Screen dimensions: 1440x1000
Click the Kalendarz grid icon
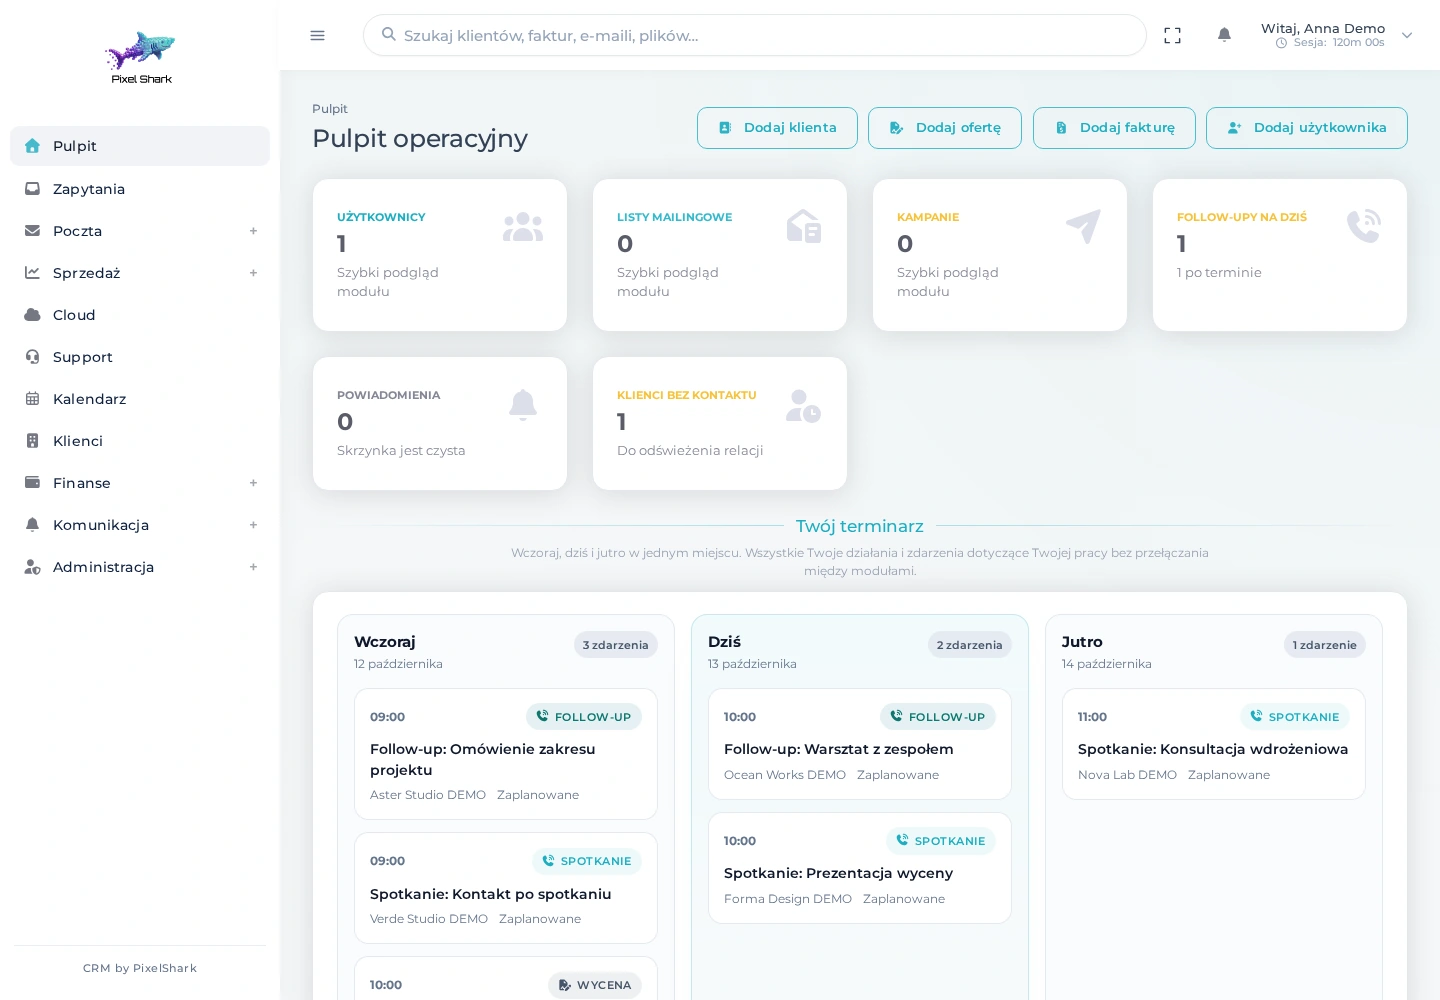pyautogui.click(x=32, y=399)
